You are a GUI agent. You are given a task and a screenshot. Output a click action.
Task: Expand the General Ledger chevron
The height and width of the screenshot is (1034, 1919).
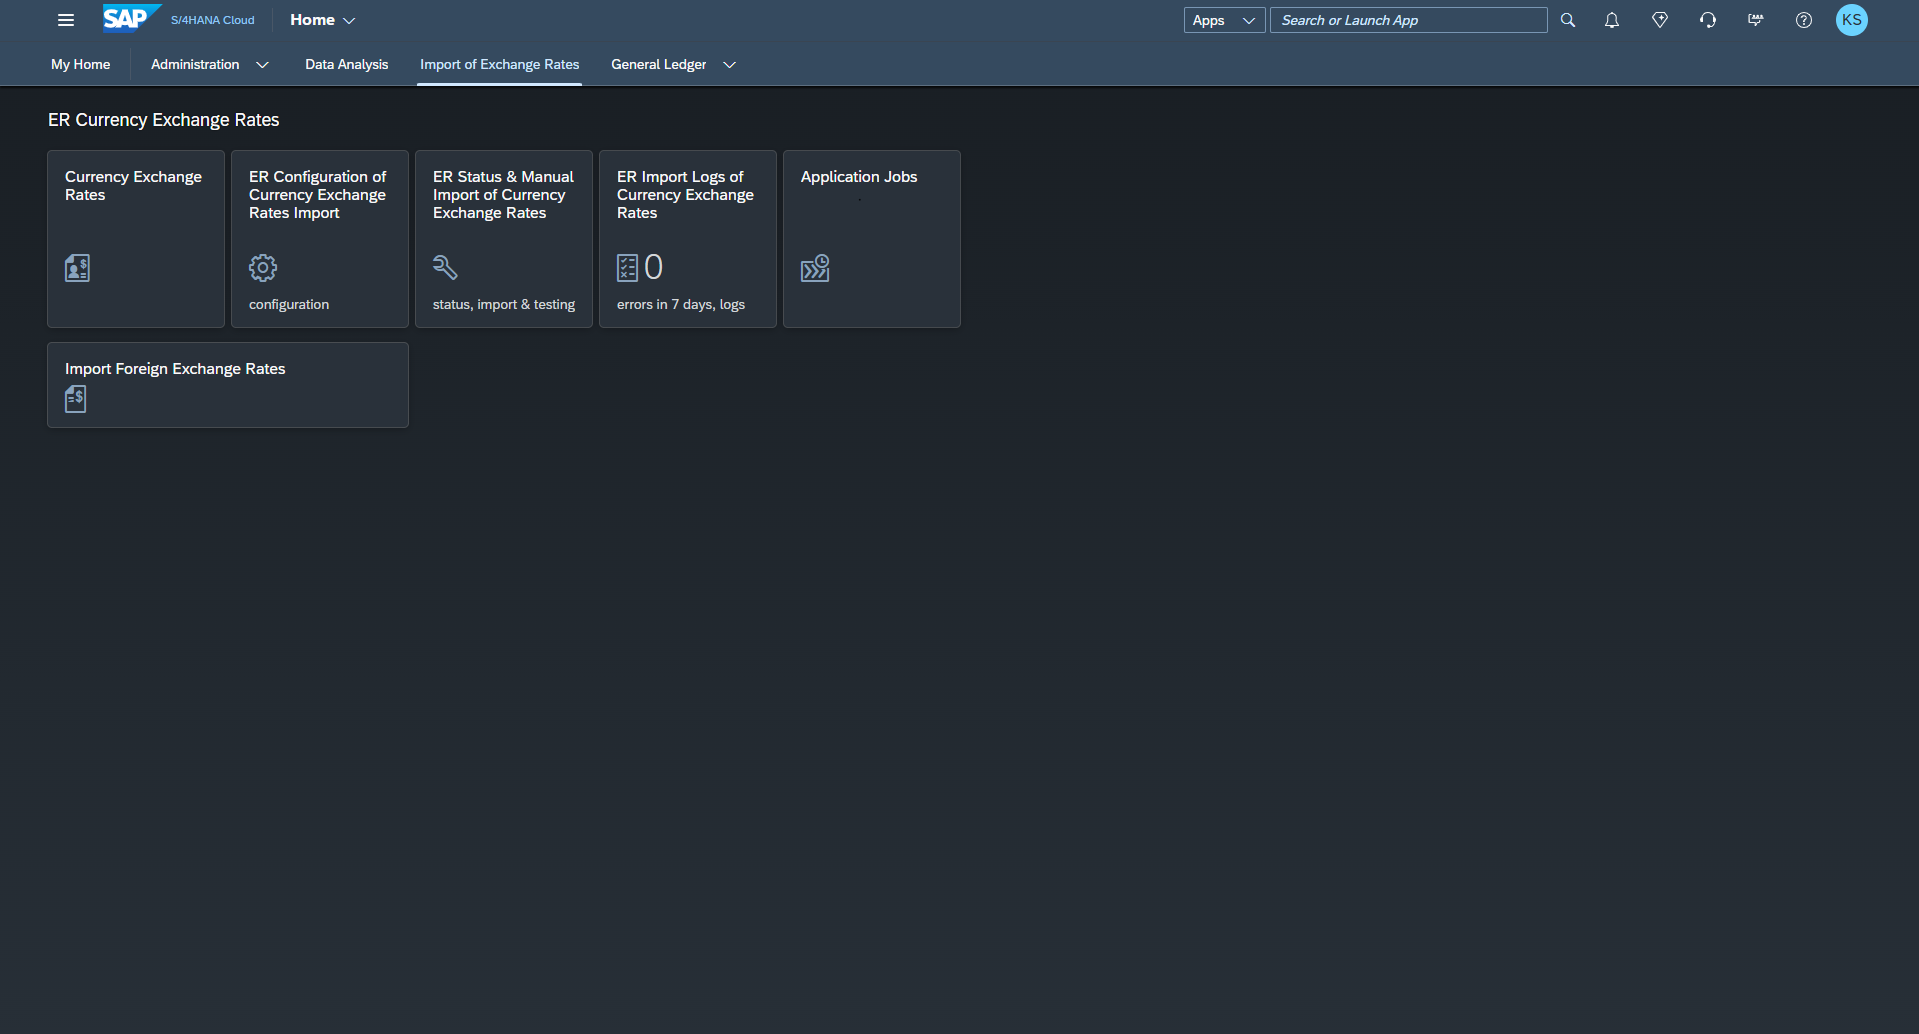coord(729,65)
